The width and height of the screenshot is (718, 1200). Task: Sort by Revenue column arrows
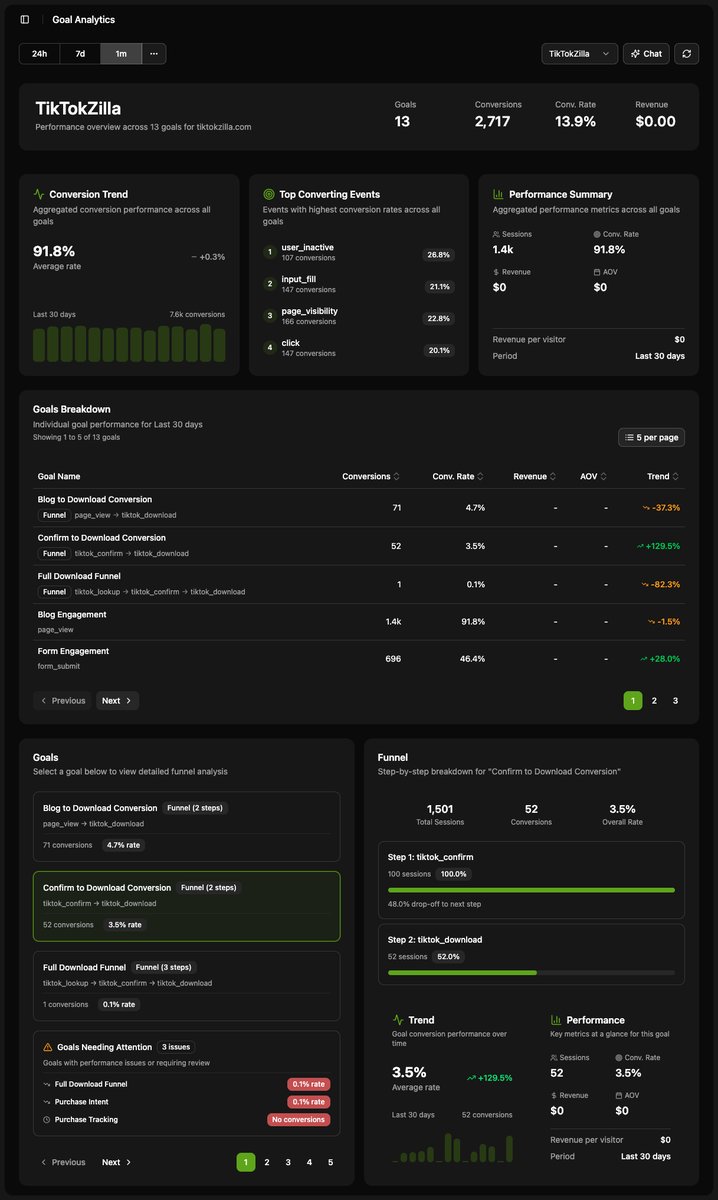[554, 477]
